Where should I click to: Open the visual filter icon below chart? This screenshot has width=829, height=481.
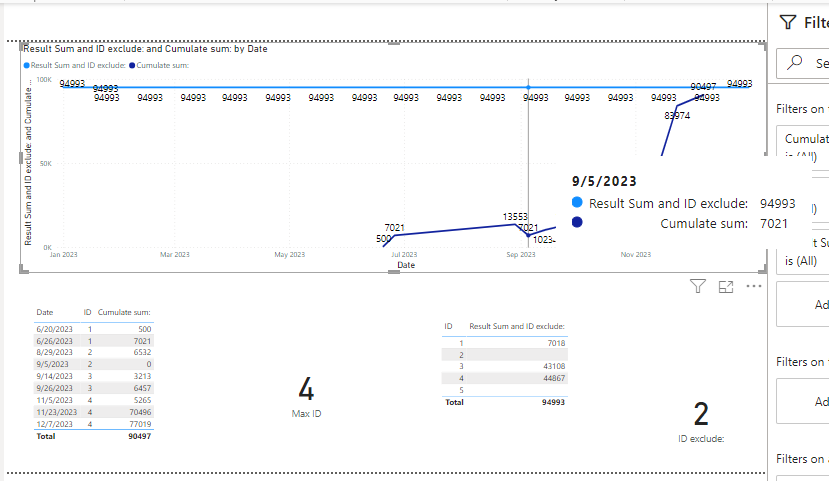tap(698, 286)
